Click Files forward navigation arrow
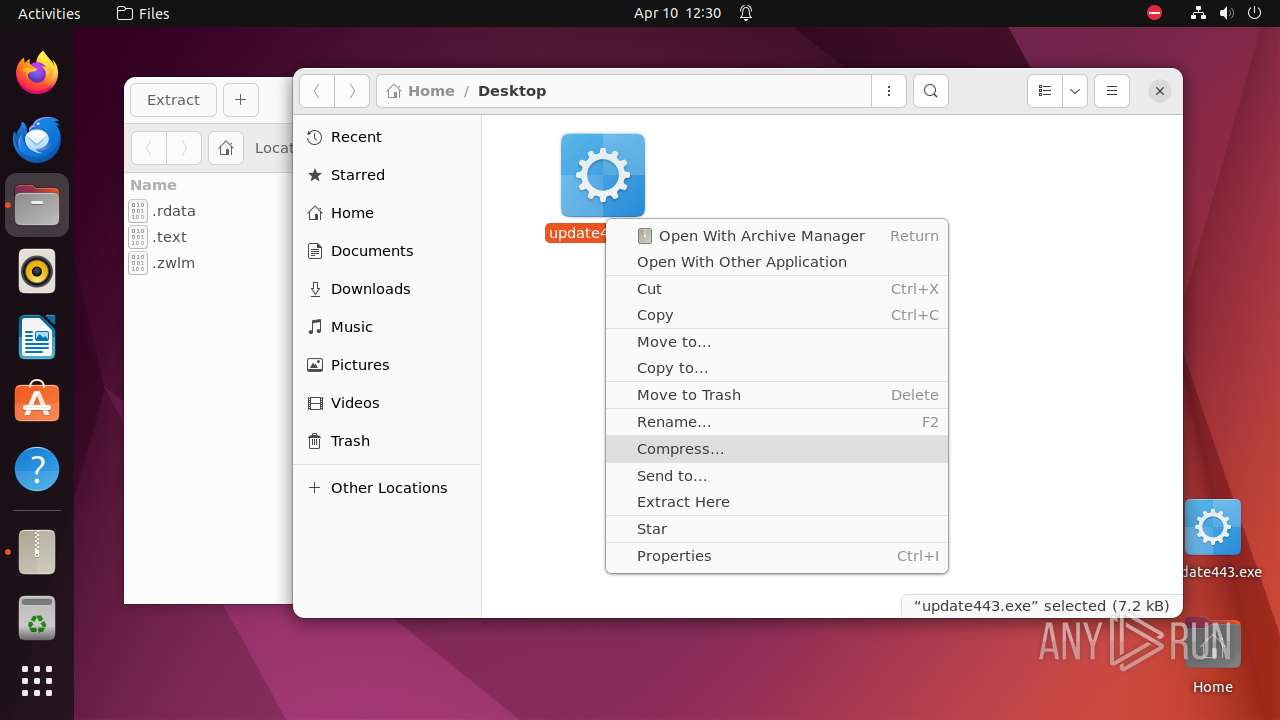This screenshot has height=720, width=1280. point(352,91)
